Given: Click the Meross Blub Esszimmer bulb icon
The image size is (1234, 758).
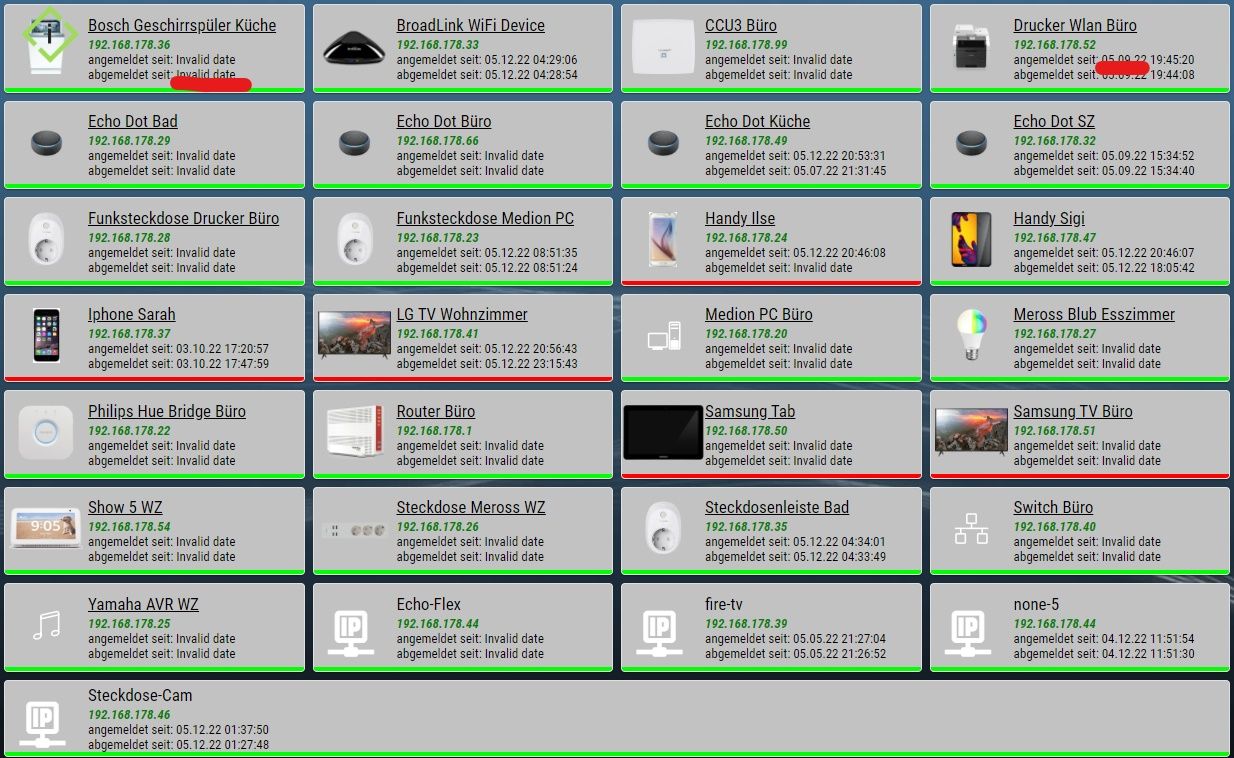Looking at the screenshot, I should pos(972,335).
